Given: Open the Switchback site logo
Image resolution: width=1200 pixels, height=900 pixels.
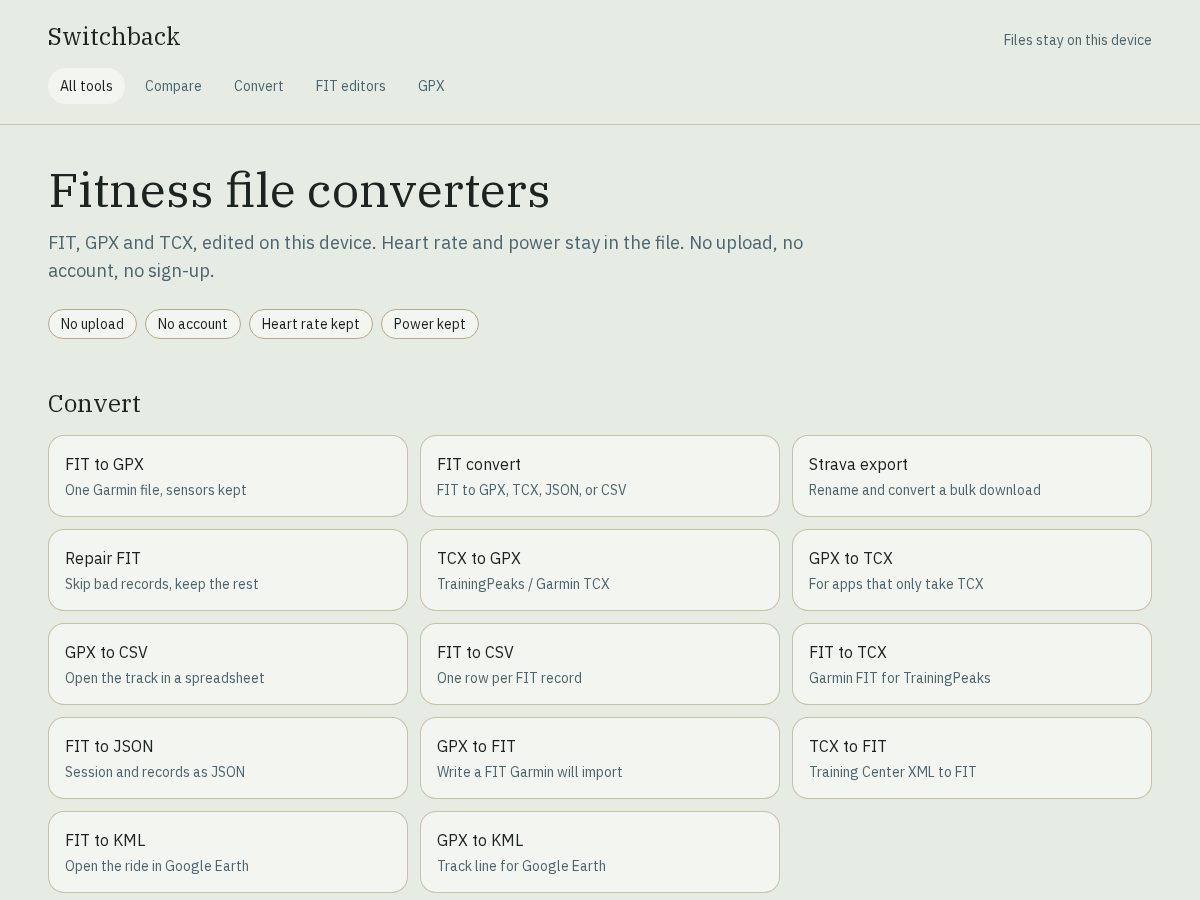Looking at the screenshot, I should [x=114, y=37].
